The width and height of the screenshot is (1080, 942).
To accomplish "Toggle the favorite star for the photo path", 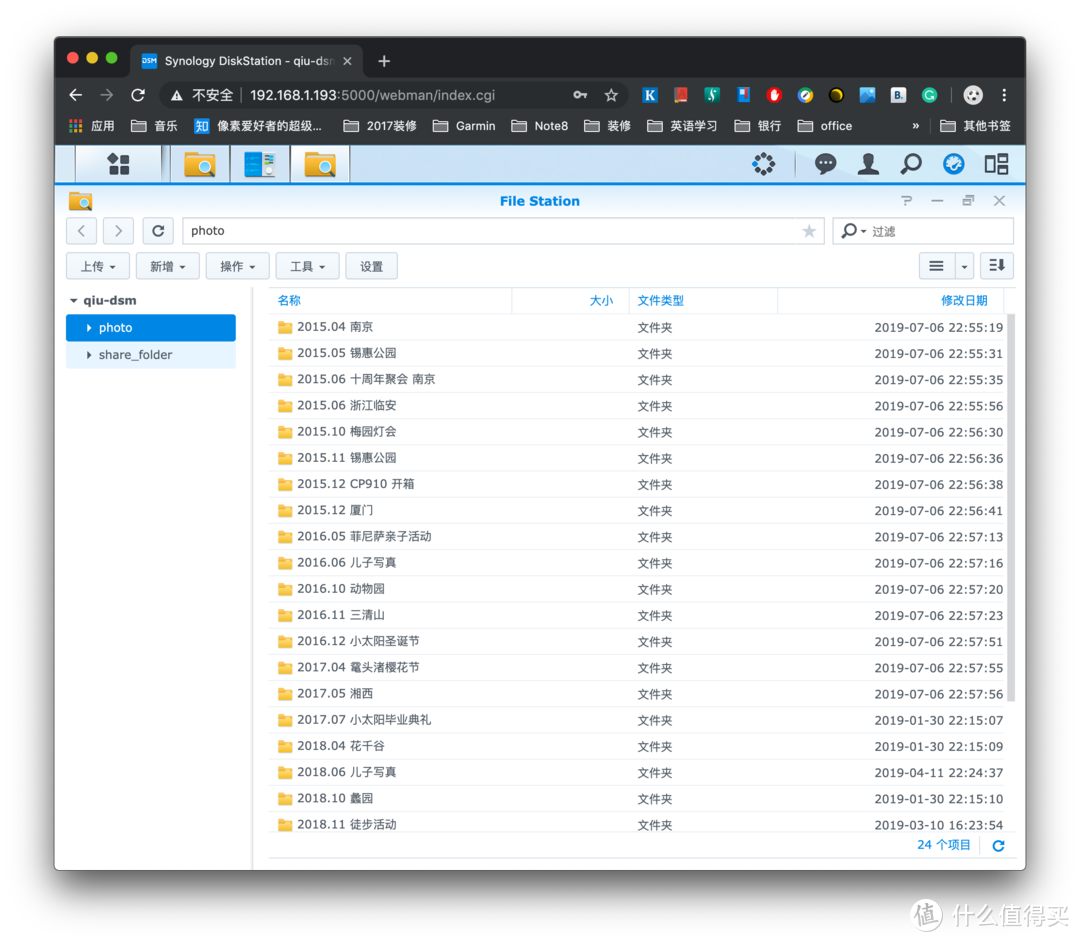I will point(808,230).
